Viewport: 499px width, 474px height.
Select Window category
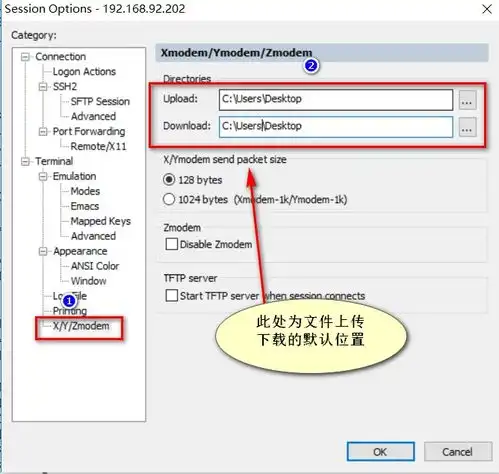[88, 281]
